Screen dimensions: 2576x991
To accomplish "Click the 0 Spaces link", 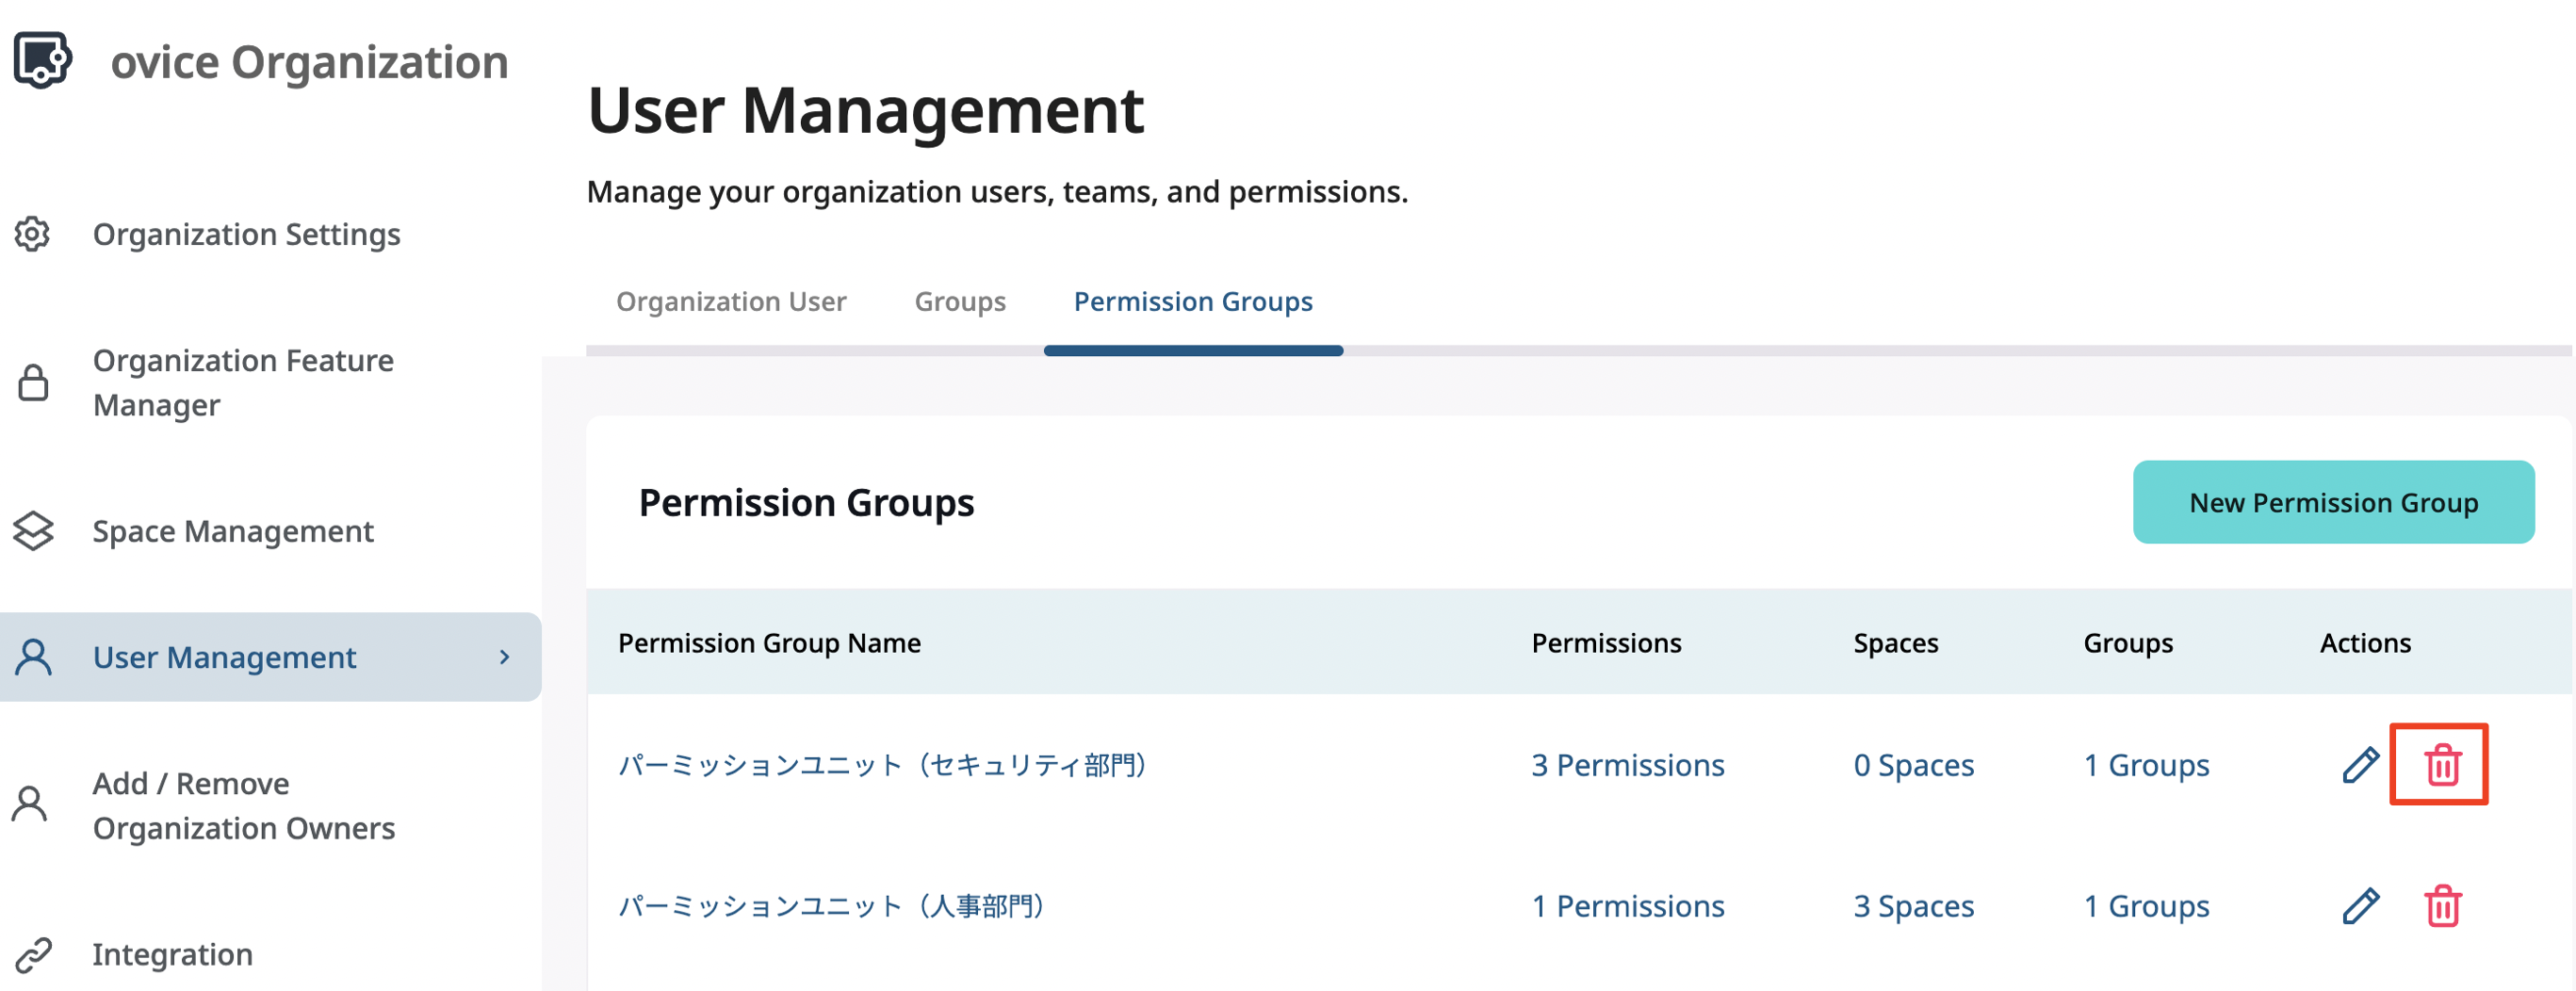I will coord(1914,765).
